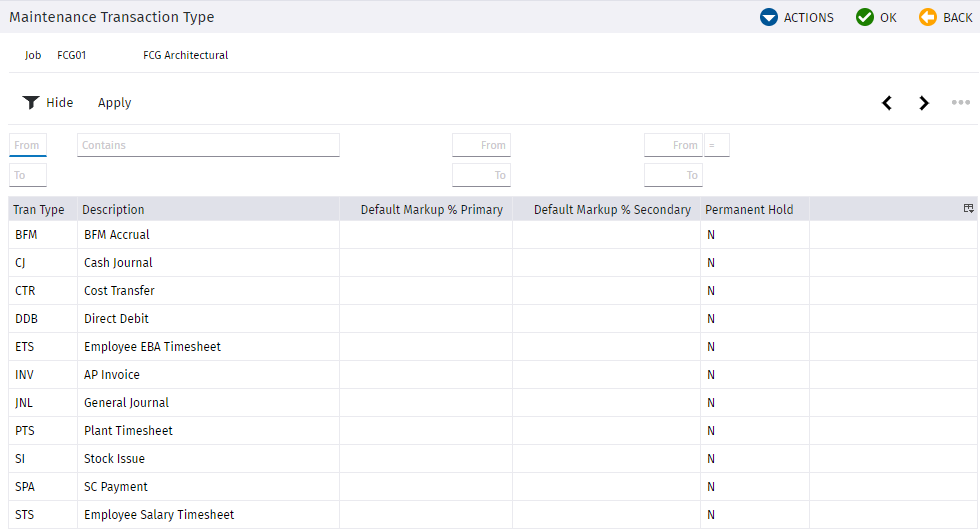The image size is (980, 529).
Task: Open the three-dot more options menu
Action: (961, 103)
